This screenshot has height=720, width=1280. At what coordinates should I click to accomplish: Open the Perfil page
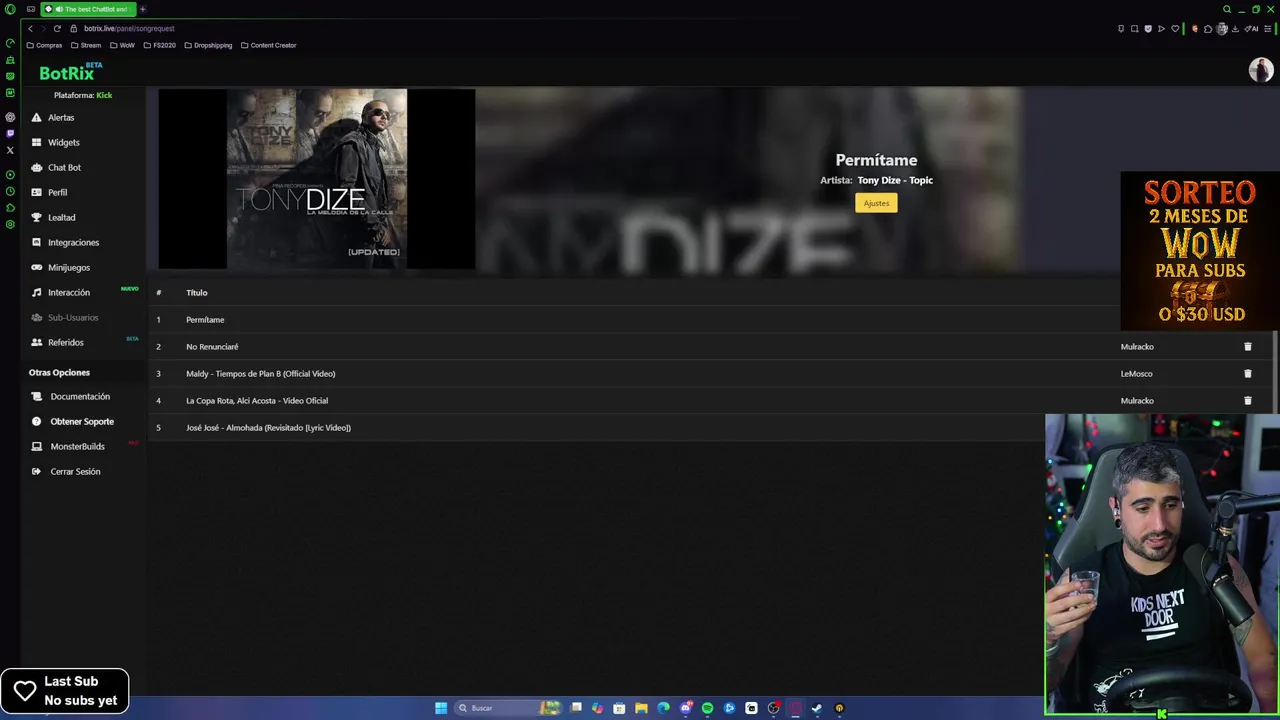(57, 193)
